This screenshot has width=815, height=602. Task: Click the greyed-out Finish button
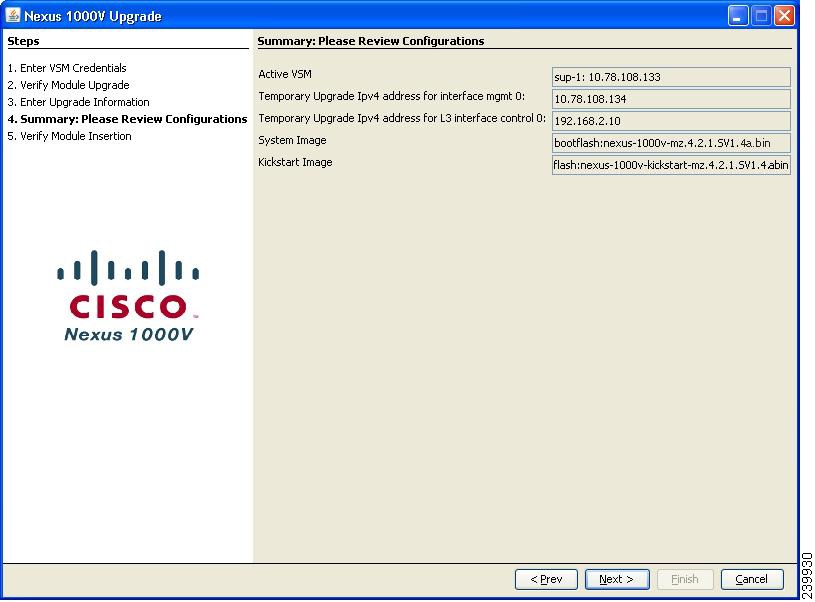(x=685, y=579)
